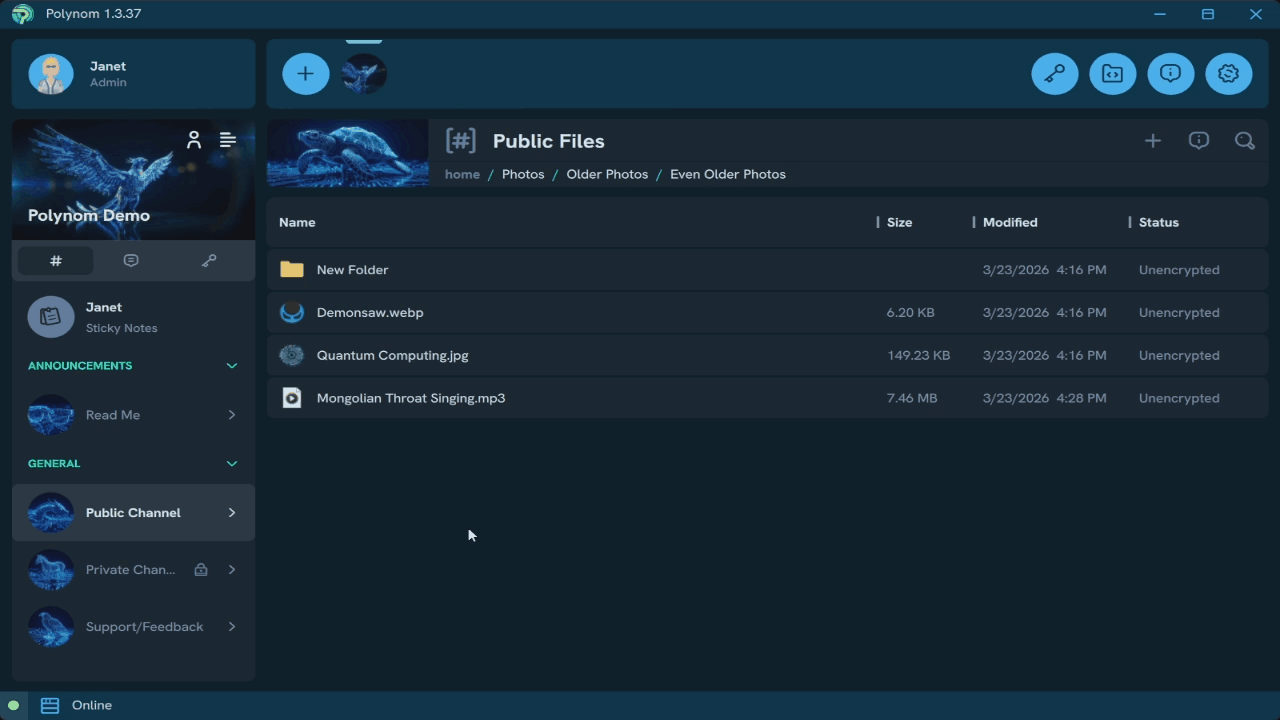
Task: Open the Settings gear icon
Action: point(1229,73)
